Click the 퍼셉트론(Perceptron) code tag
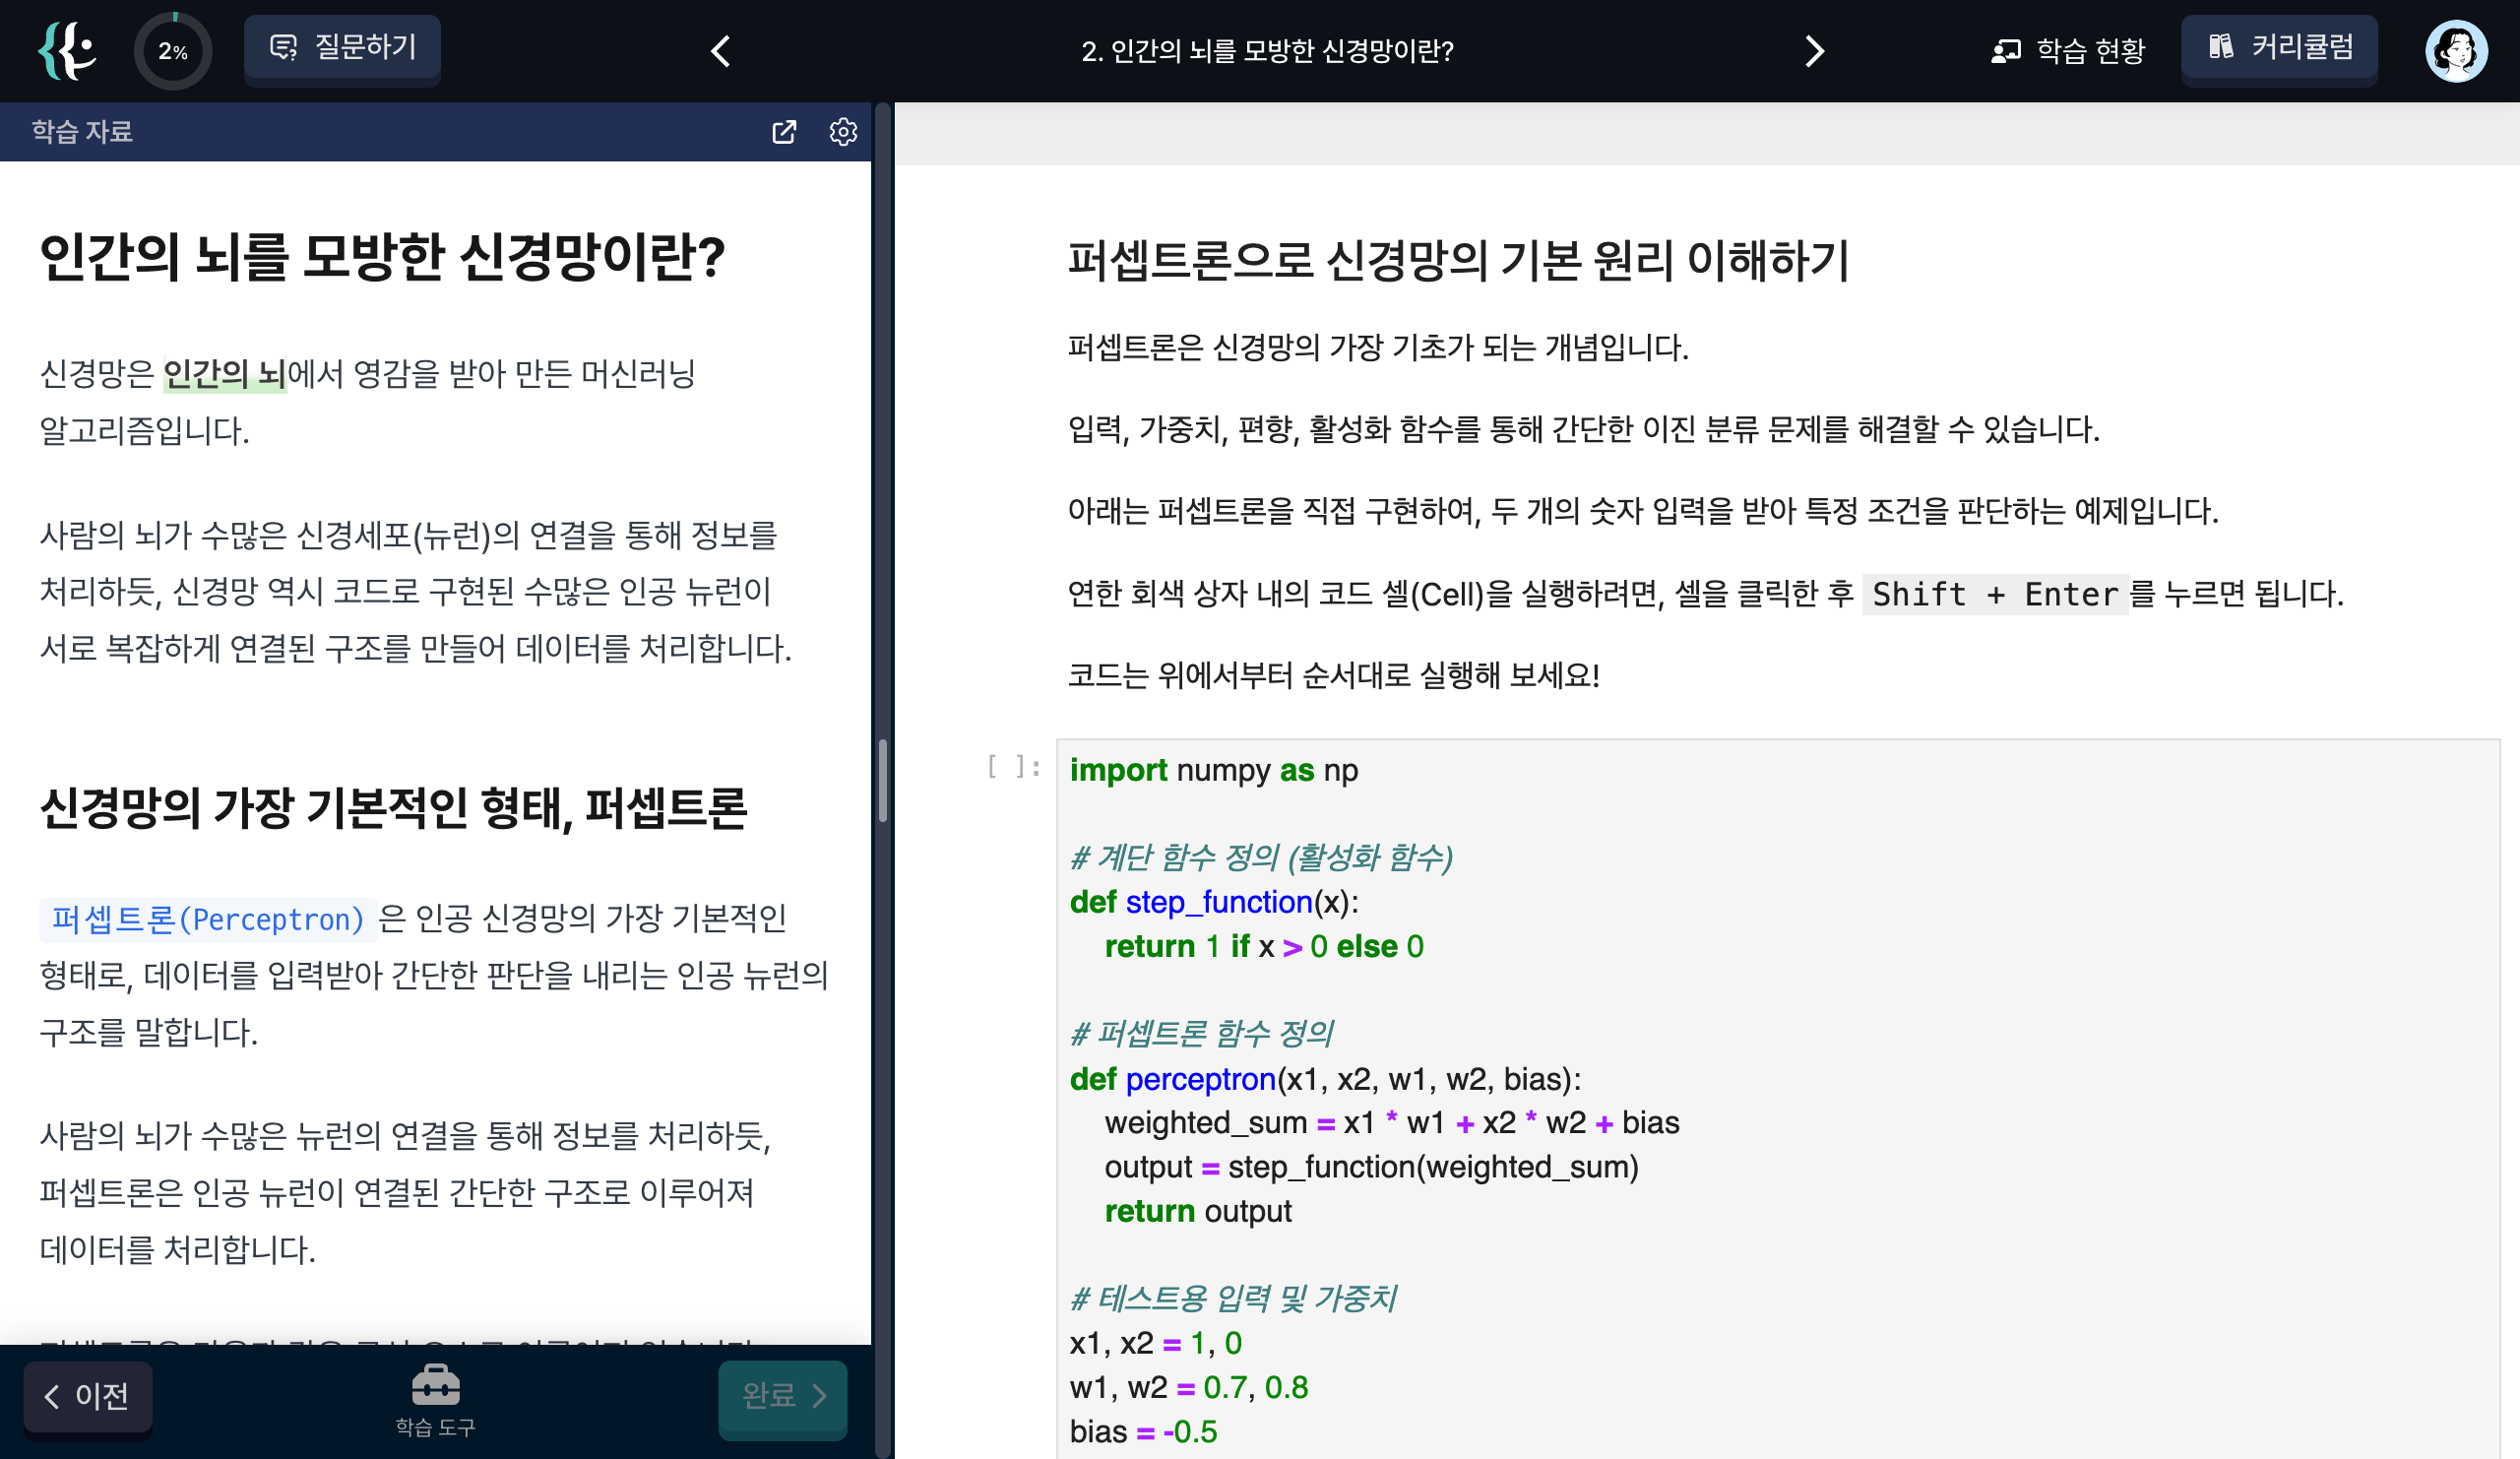The image size is (2520, 1459). point(208,919)
